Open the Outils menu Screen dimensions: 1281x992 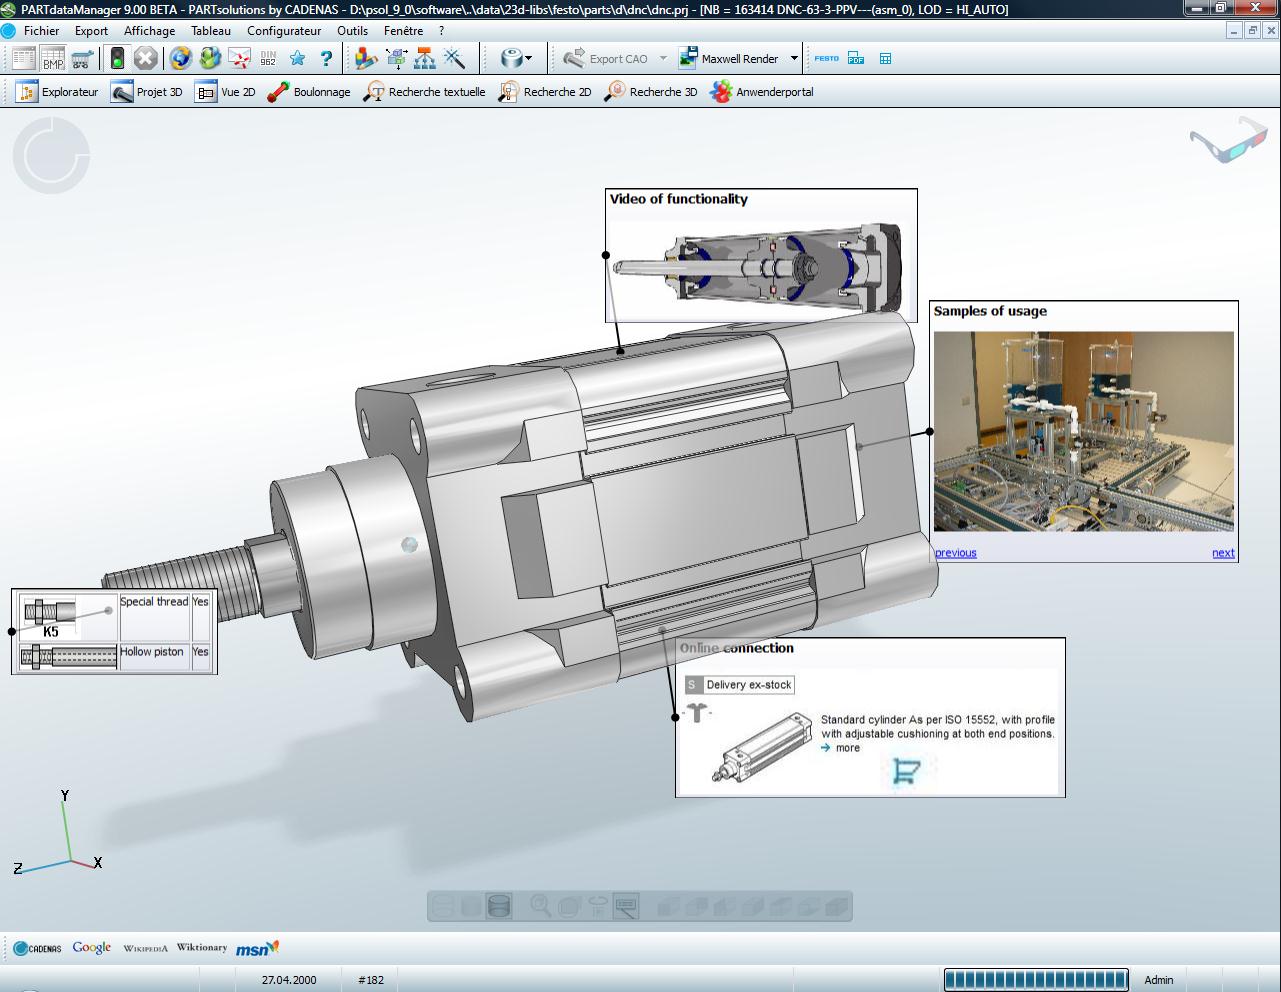pos(352,31)
